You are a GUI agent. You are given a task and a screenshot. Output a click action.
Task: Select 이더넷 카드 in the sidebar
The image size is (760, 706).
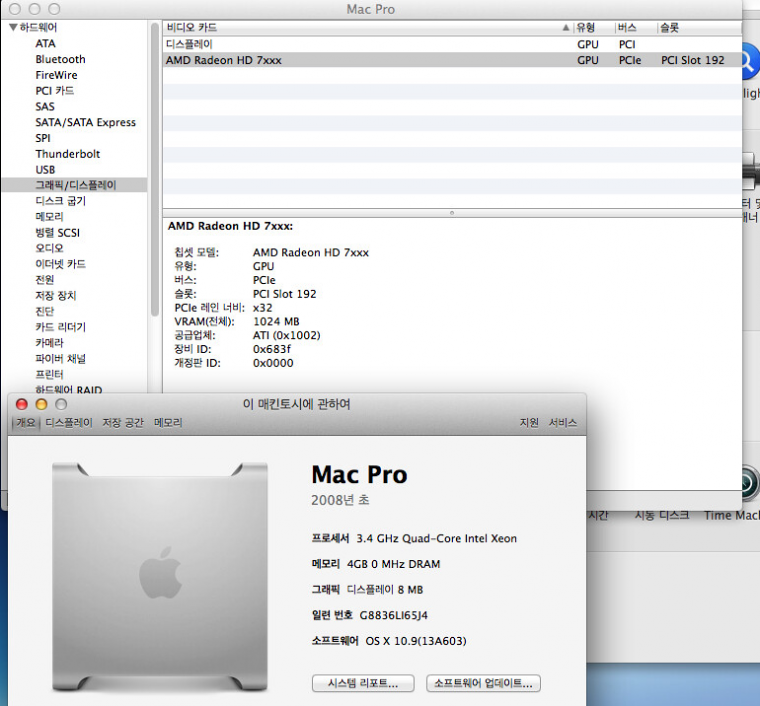click(61, 264)
